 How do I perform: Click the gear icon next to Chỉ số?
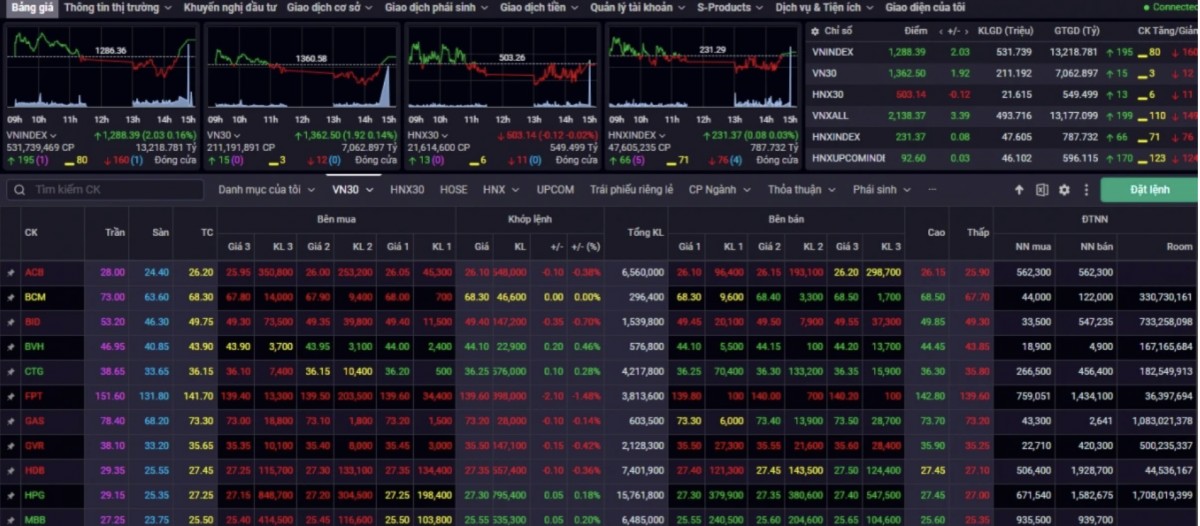pyautogui.click(x=815, y=32)
